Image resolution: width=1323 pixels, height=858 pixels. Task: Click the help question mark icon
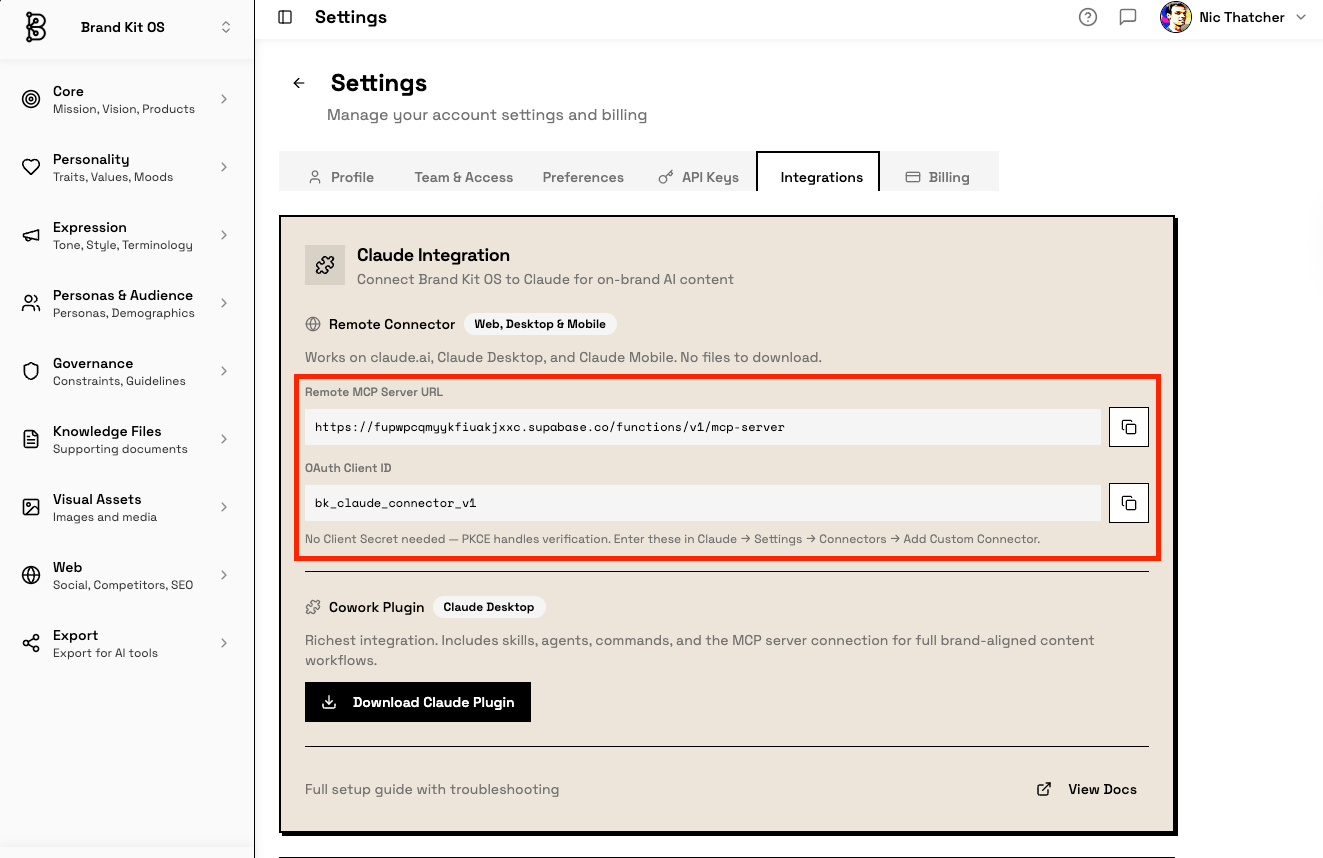(1088, 17)
